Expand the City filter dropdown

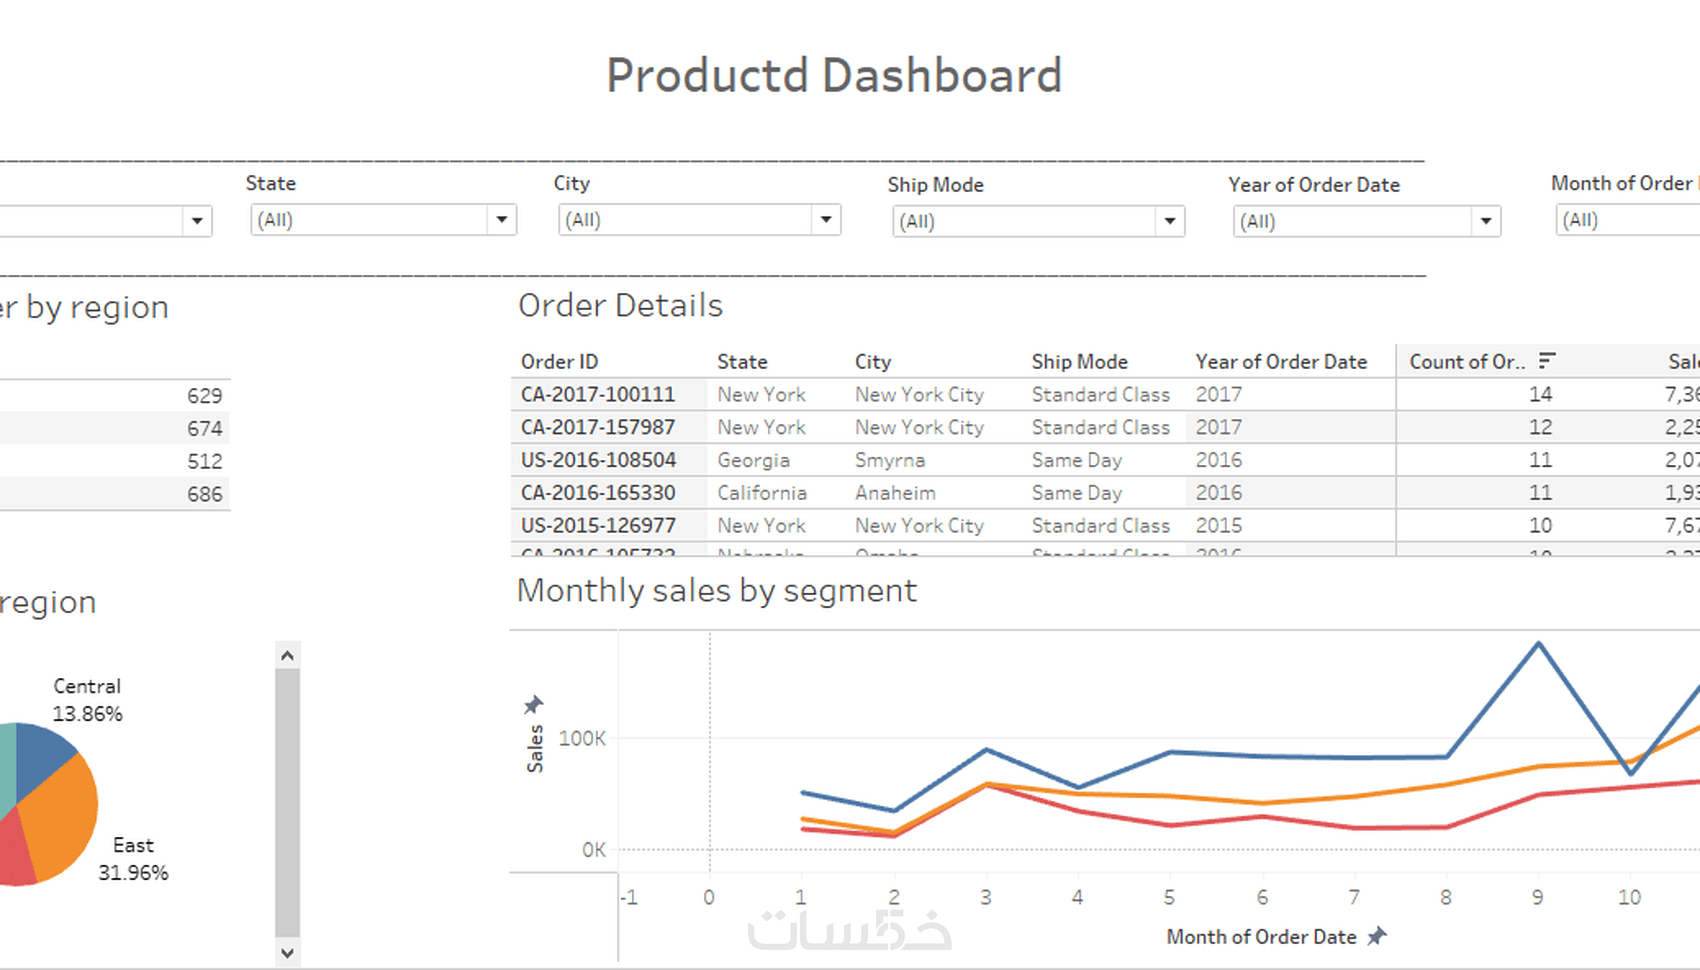tap(825, 220)
